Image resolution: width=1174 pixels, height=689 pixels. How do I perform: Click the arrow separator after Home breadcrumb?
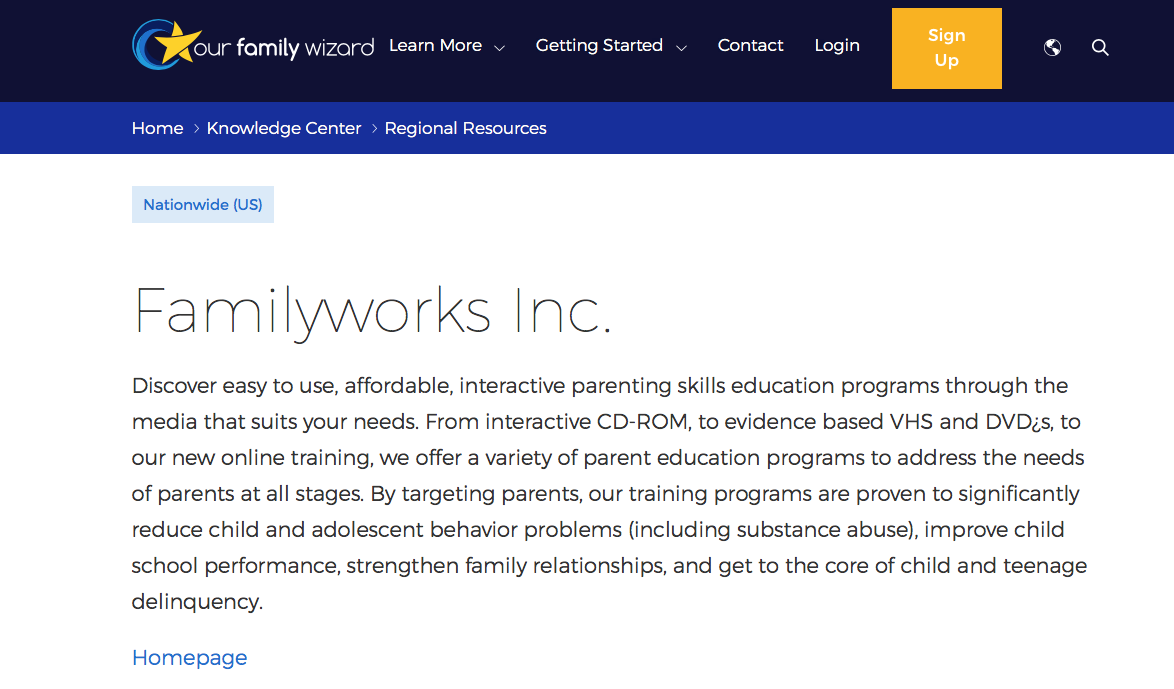(196, 129)
